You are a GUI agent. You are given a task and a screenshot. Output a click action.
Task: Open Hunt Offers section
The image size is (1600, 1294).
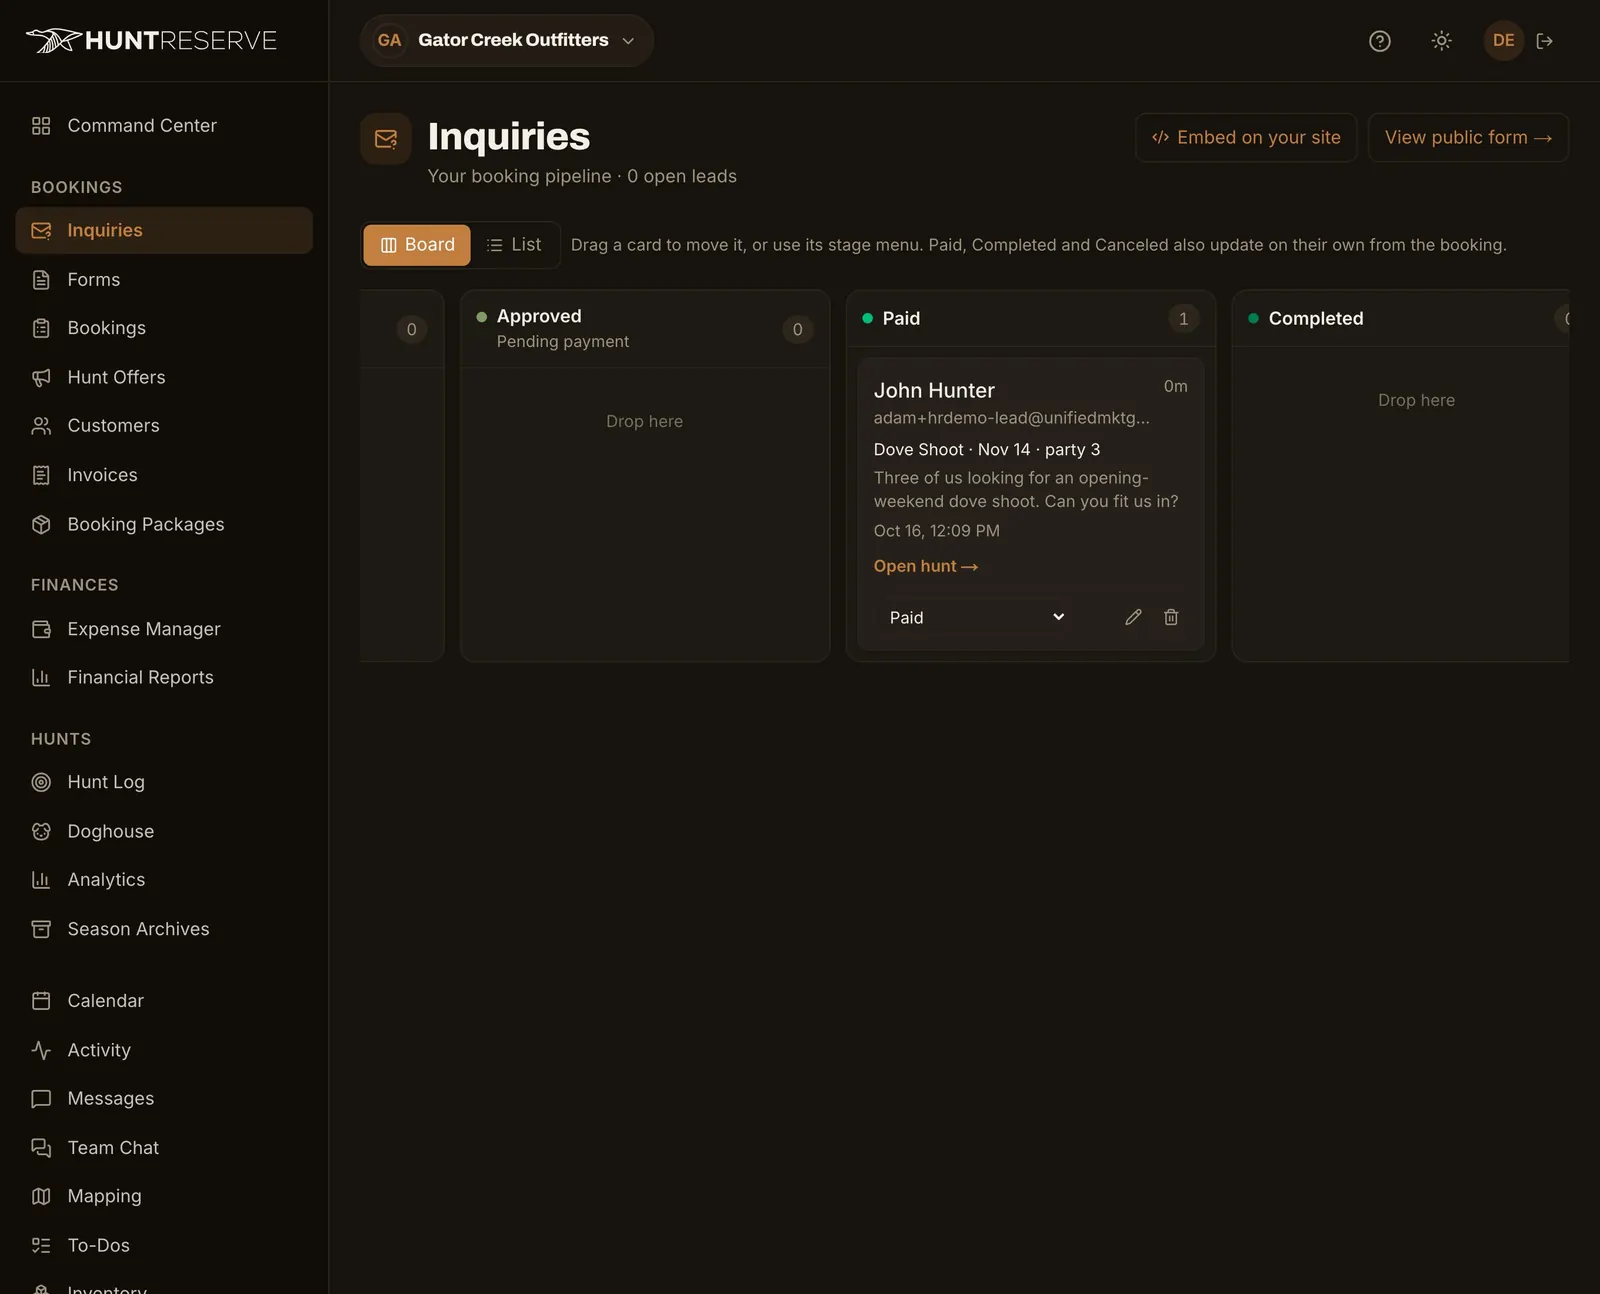164,377
